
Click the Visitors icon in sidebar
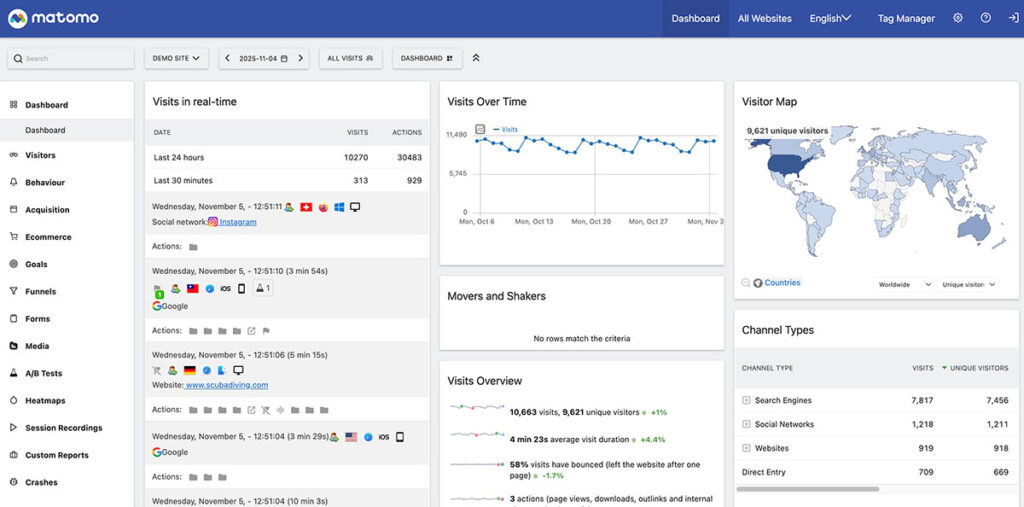click(14, 155)
